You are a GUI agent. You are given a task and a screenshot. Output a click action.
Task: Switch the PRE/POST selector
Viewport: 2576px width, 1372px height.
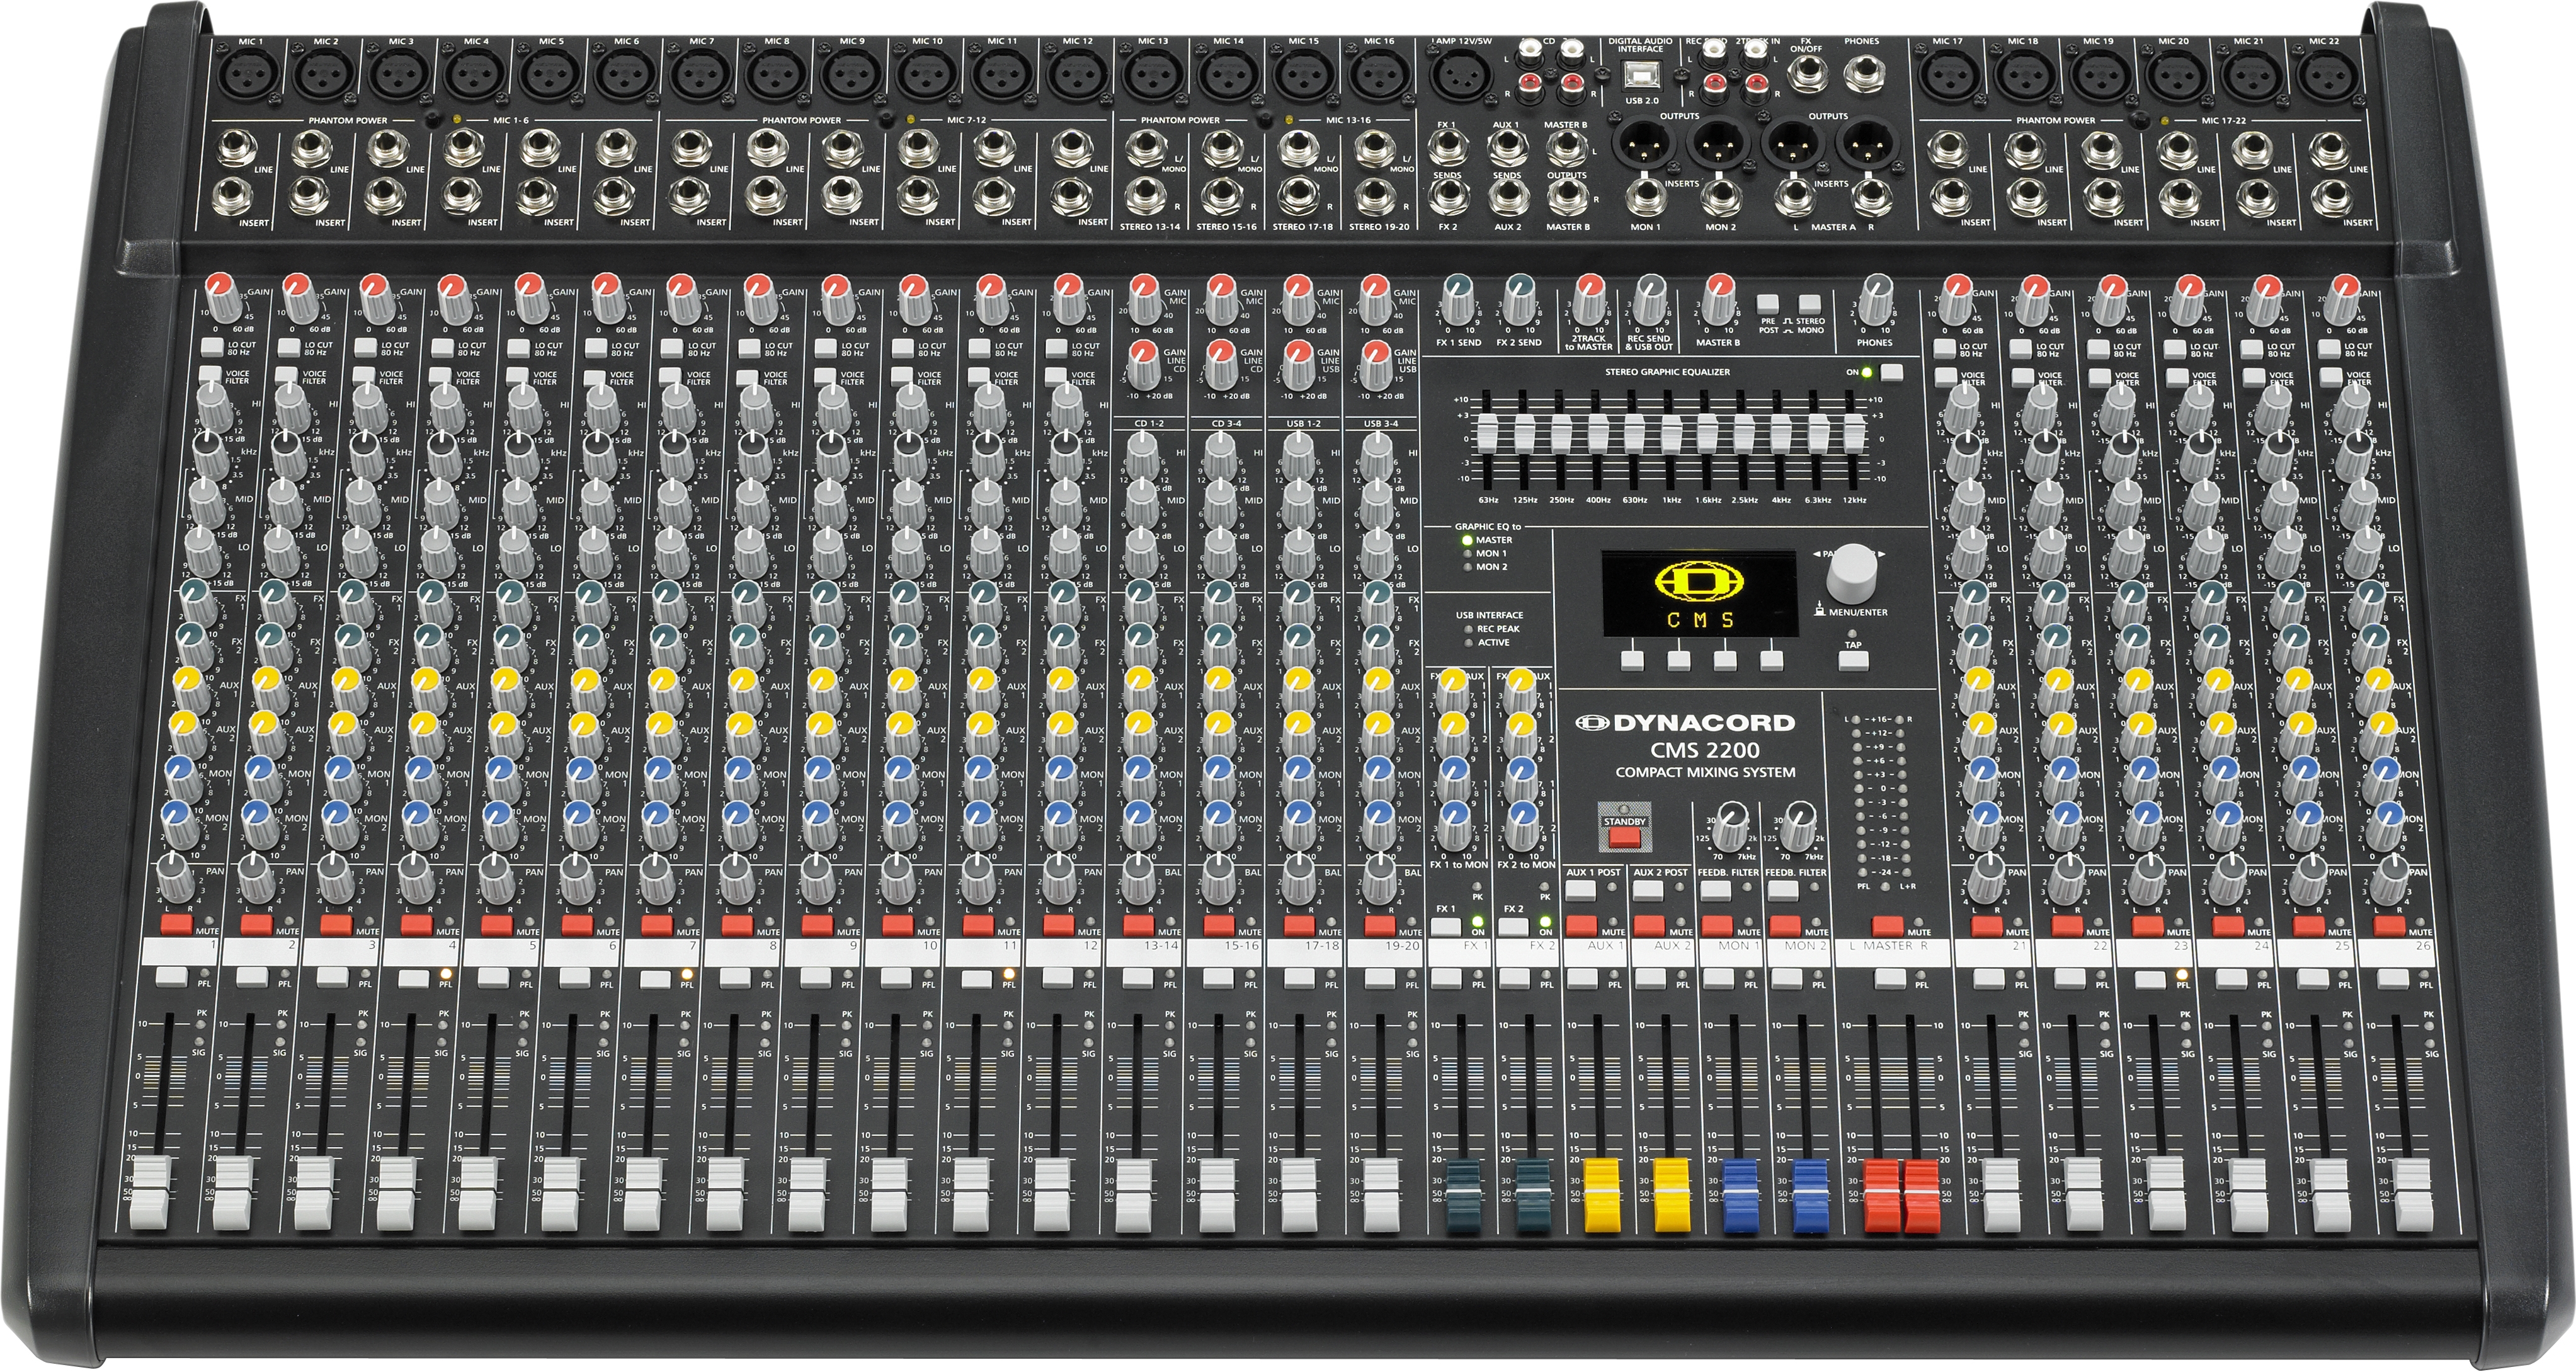coord(1768,304)
